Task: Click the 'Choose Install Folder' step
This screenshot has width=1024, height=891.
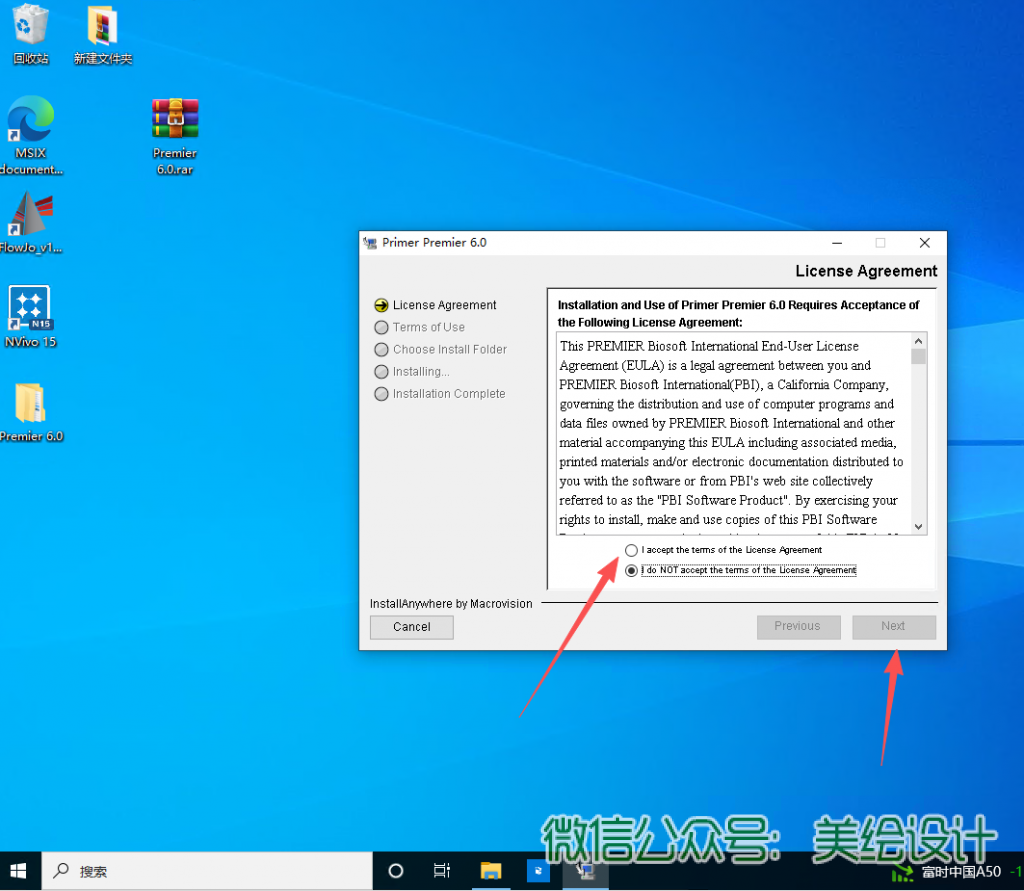Action: click(x=449, y=350)
